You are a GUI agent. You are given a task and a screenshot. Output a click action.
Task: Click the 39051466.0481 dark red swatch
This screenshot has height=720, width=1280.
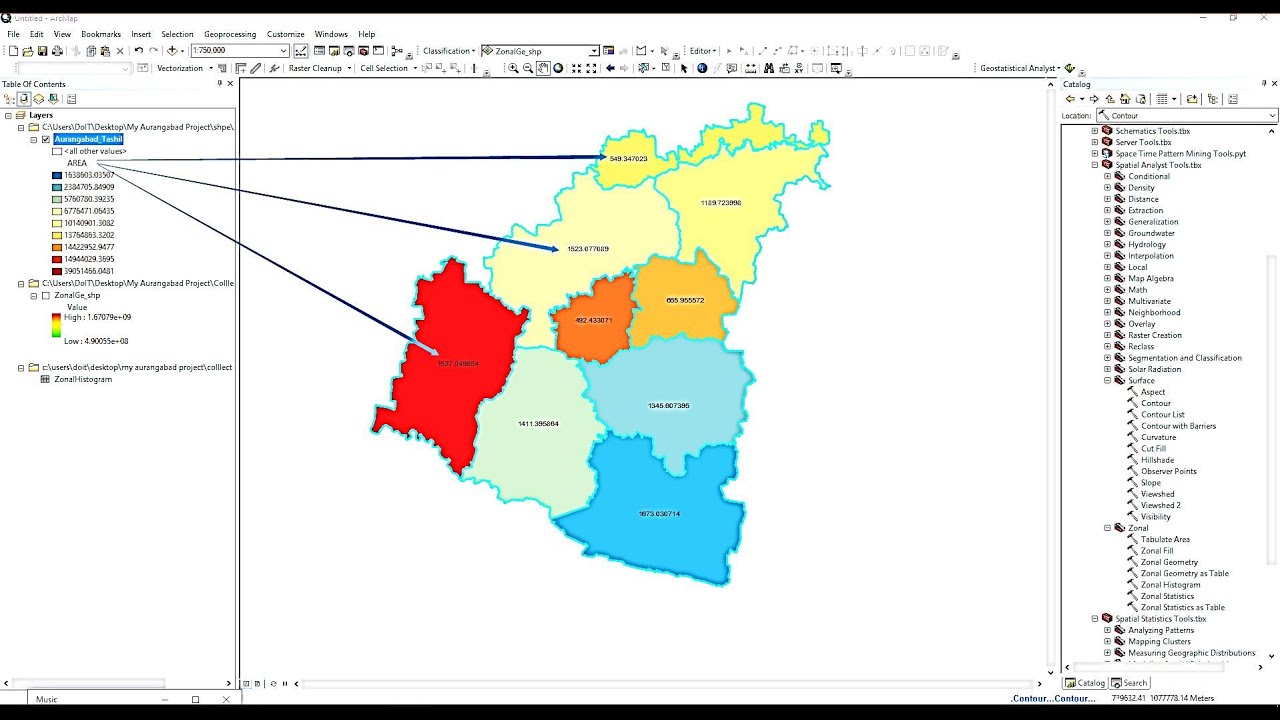coord(57,271)
